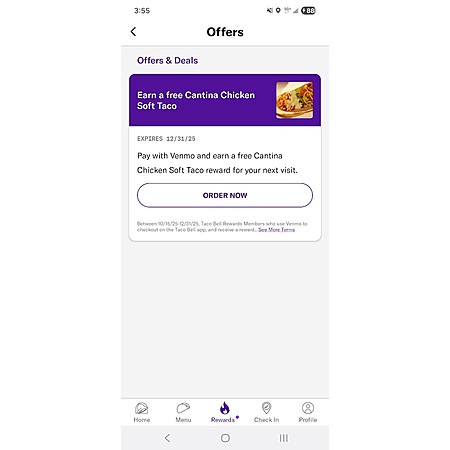
Task: Tap the Android back navigation button
Action: pos(167,438)
